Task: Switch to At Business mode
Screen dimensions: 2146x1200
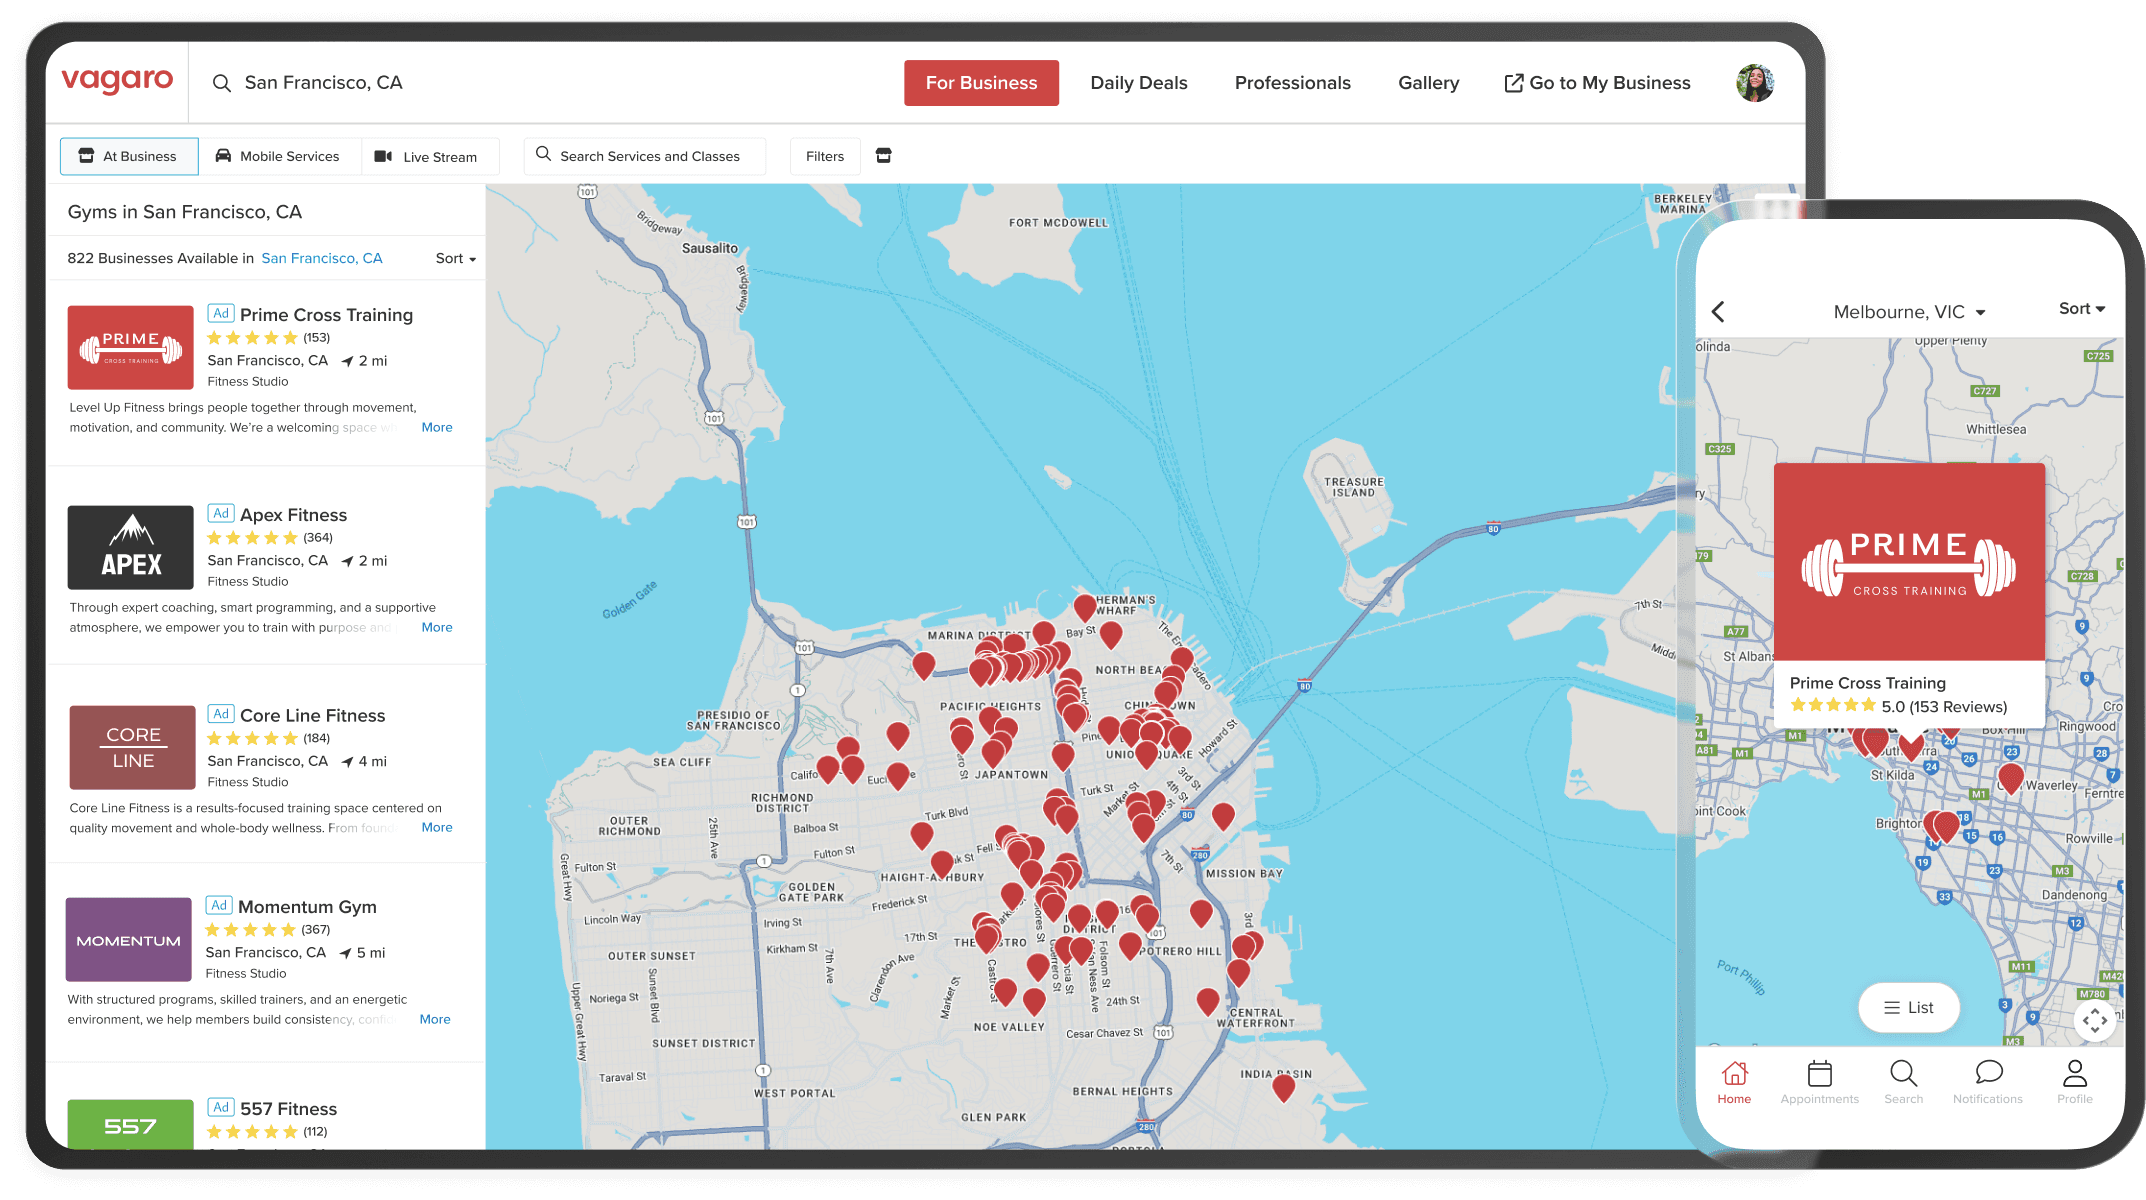Action: pos(129,156)
